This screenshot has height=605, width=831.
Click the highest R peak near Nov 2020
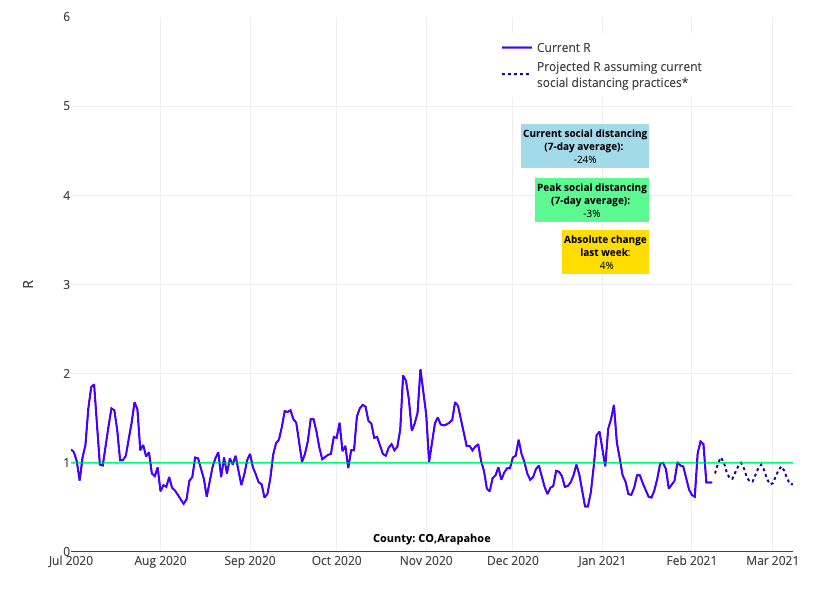pyautogui.click(x=420, y=371)
